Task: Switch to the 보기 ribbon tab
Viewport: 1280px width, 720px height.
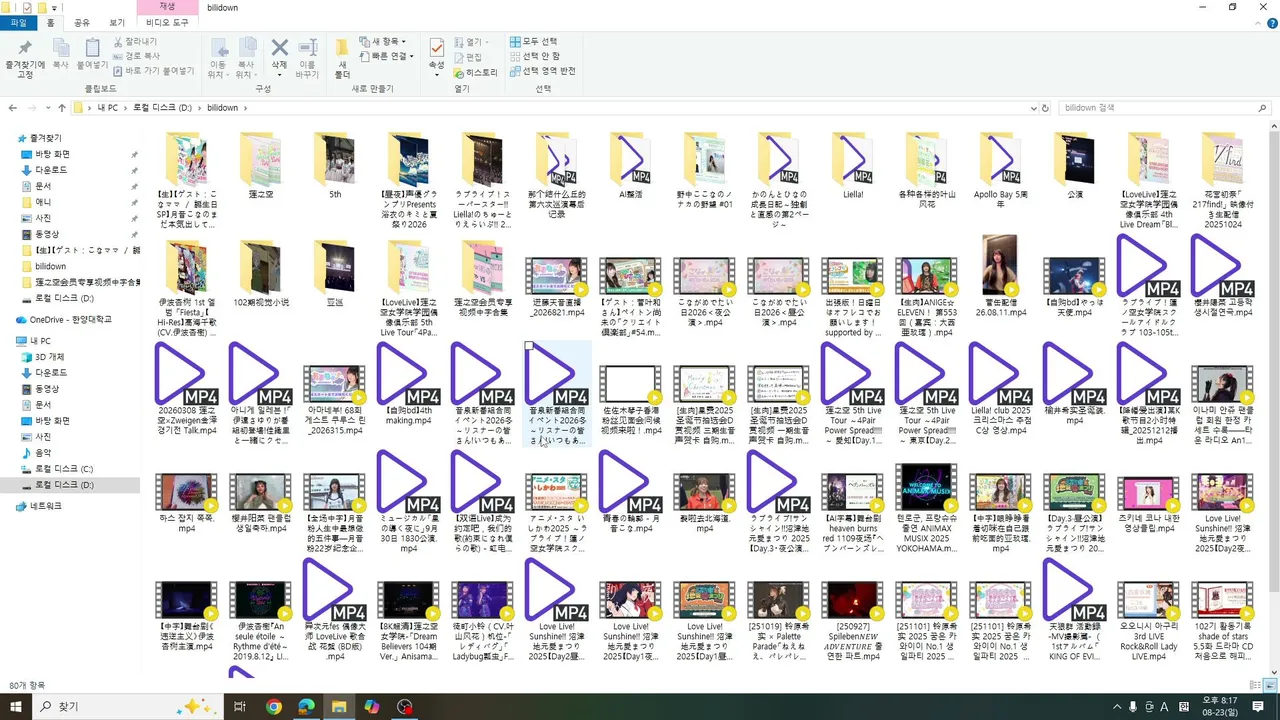Action: click(x=117, y=22)
